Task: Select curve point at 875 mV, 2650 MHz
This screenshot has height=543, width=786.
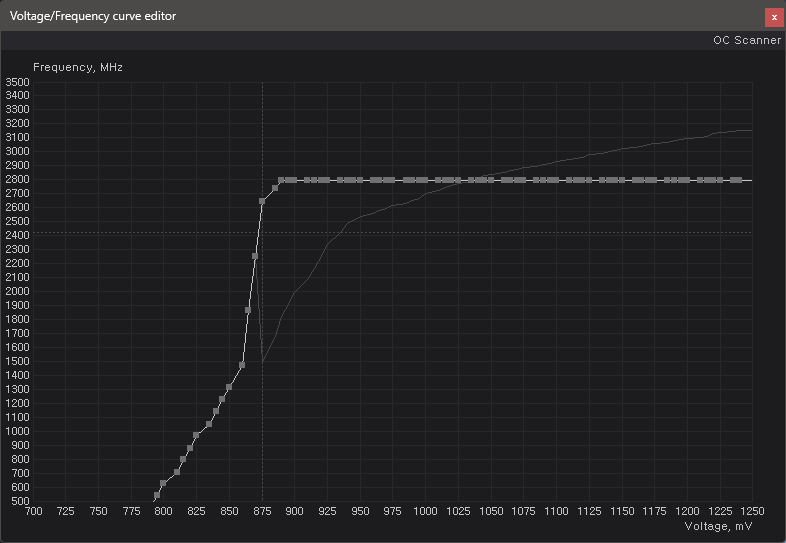Action: point(262,201)
